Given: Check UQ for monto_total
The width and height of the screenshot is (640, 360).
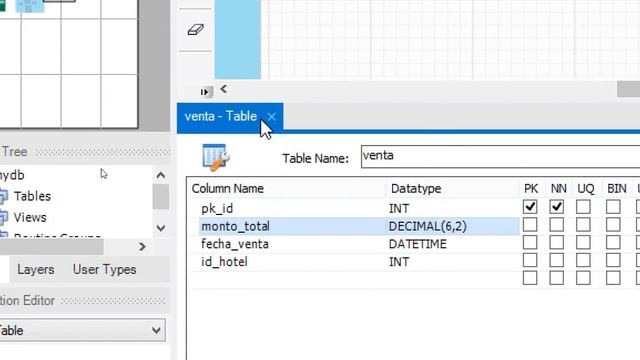Looking at the screenshot, I should pyautogui.click(x=583, y=224).
